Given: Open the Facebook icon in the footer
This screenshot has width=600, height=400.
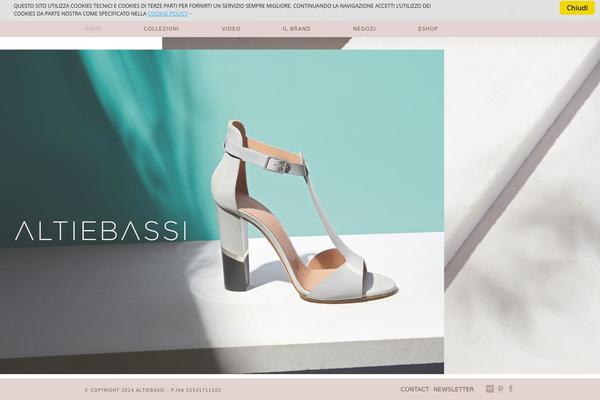Looking at the screenshot, I should [510, 389].
